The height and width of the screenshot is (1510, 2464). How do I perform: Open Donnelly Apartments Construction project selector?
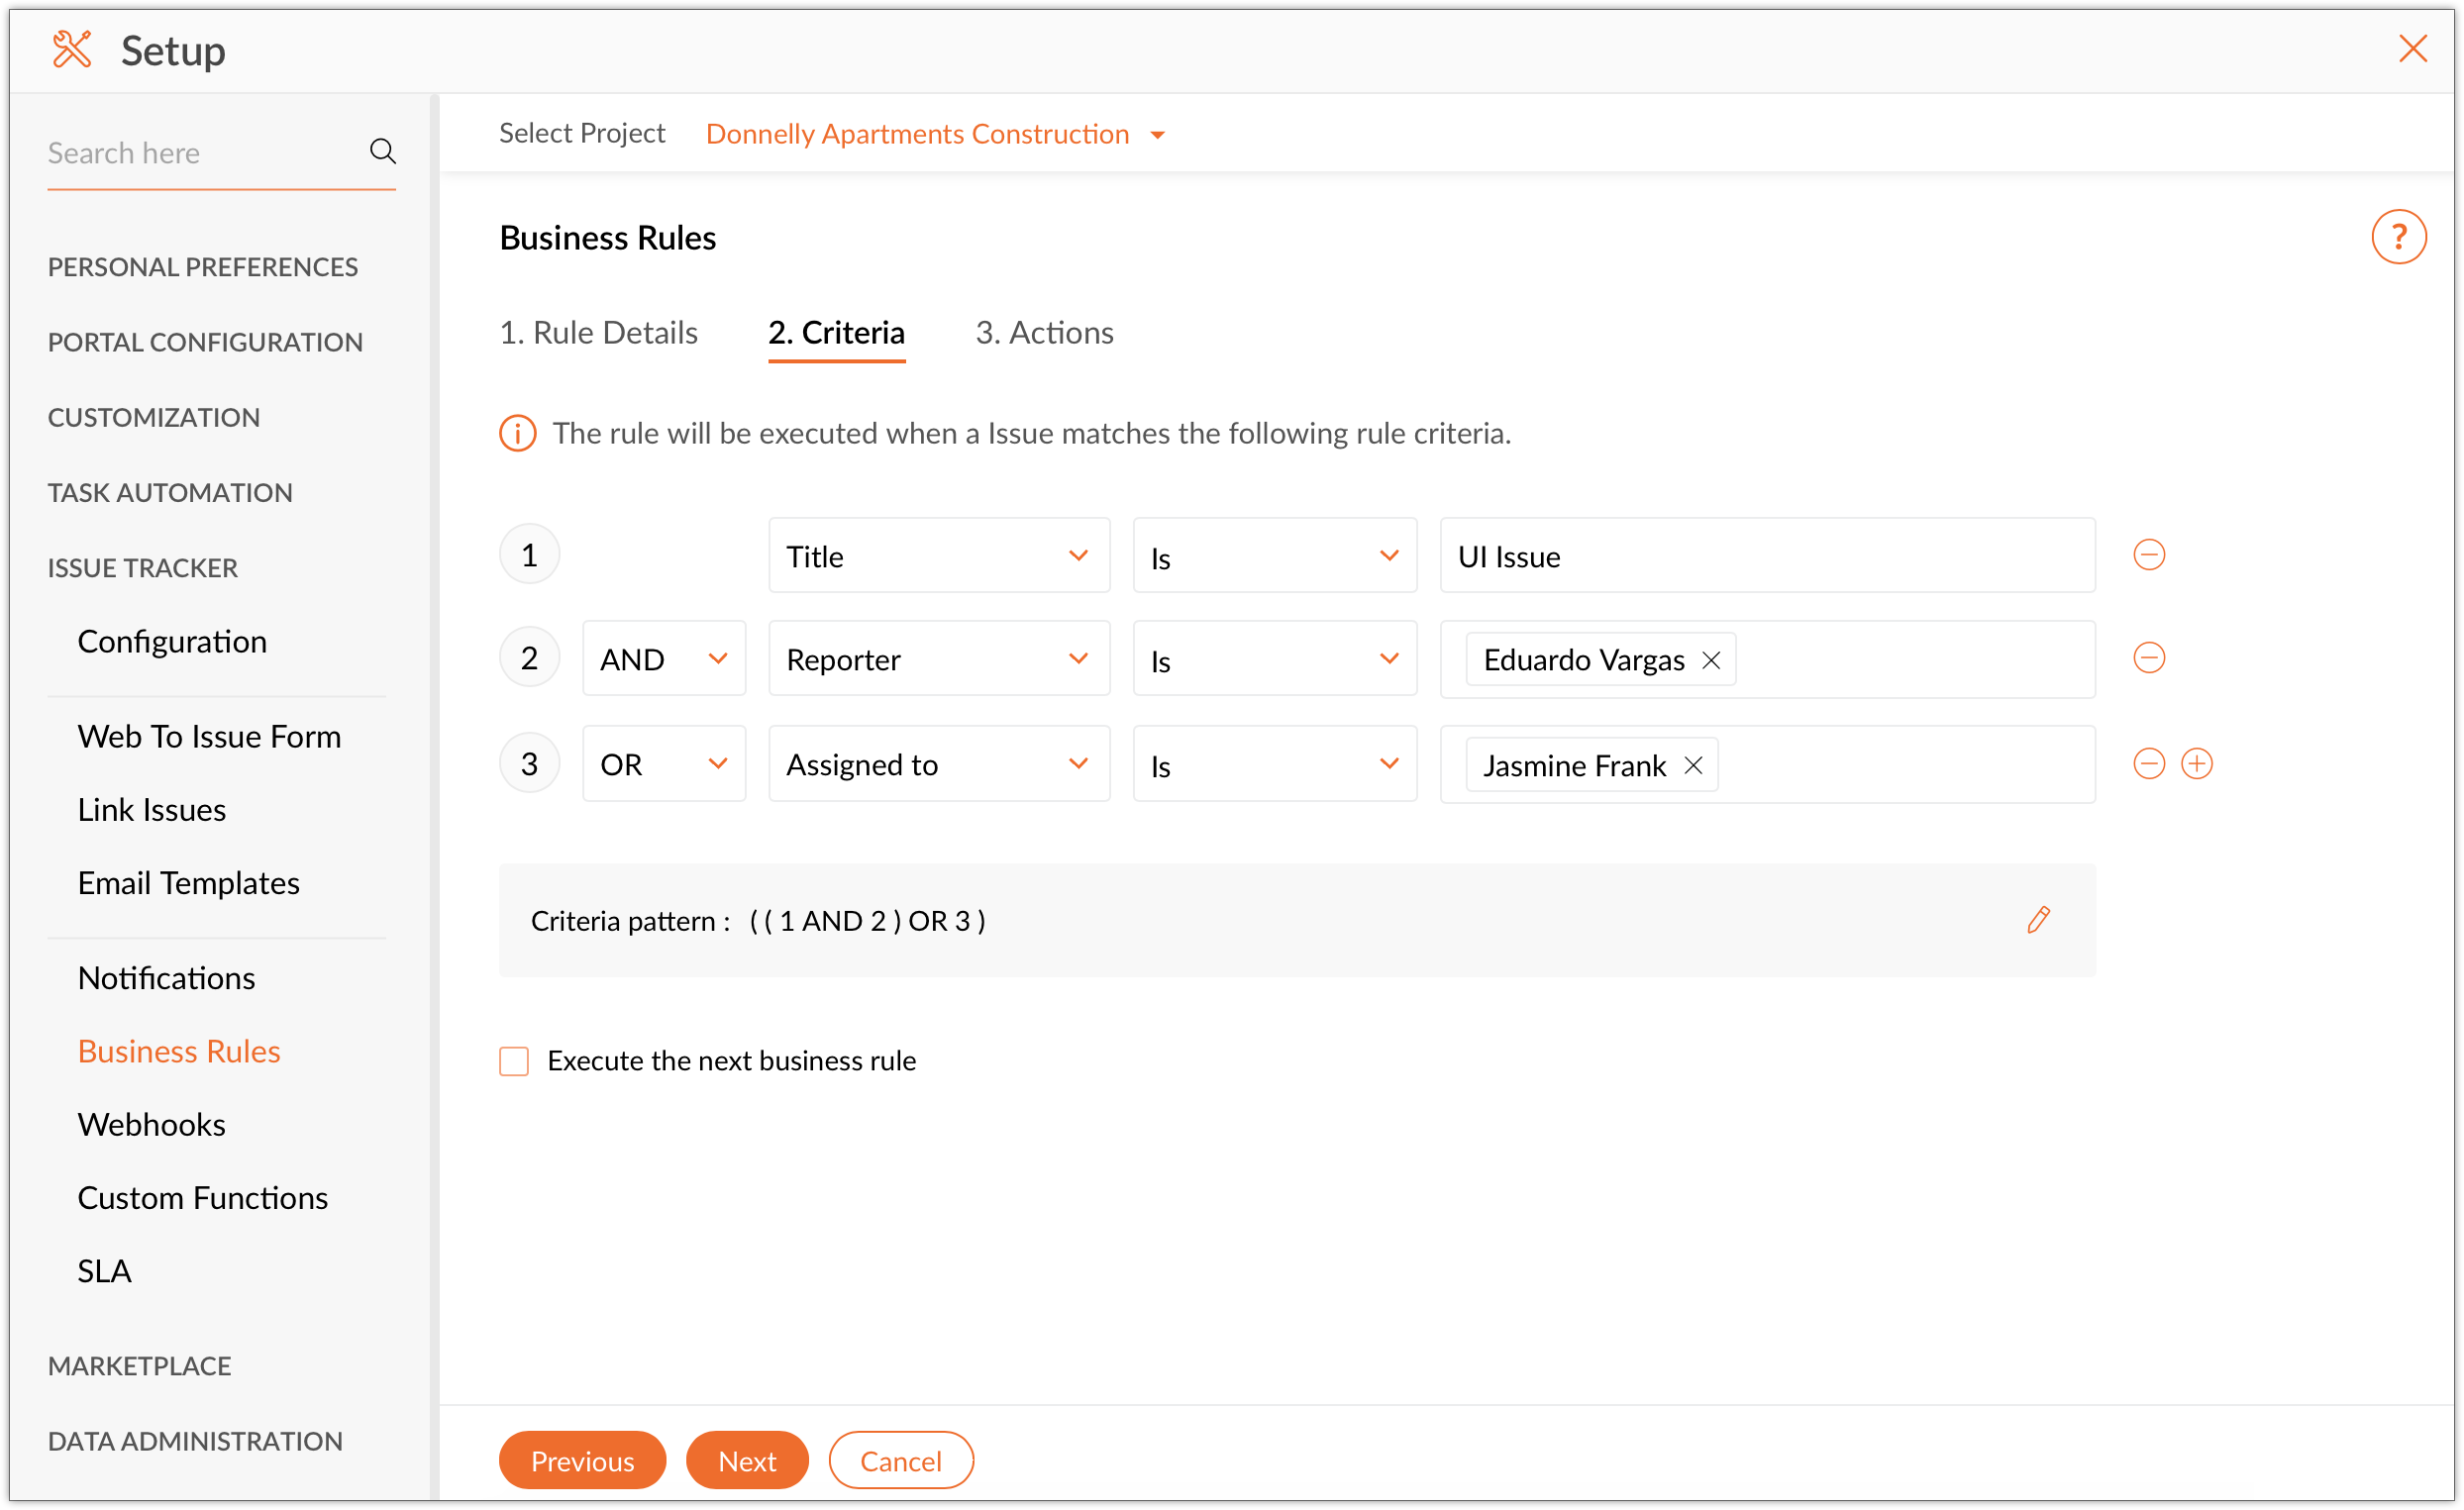935,134
